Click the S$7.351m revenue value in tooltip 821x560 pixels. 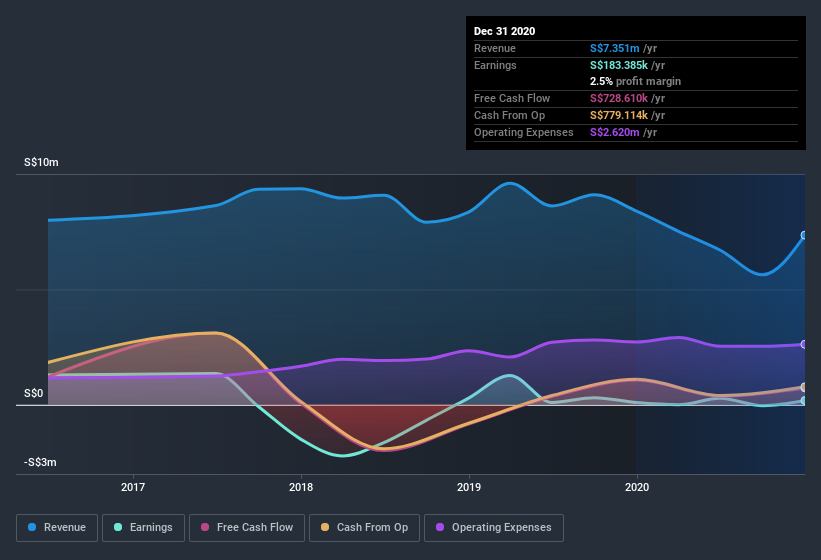point(617,48)
